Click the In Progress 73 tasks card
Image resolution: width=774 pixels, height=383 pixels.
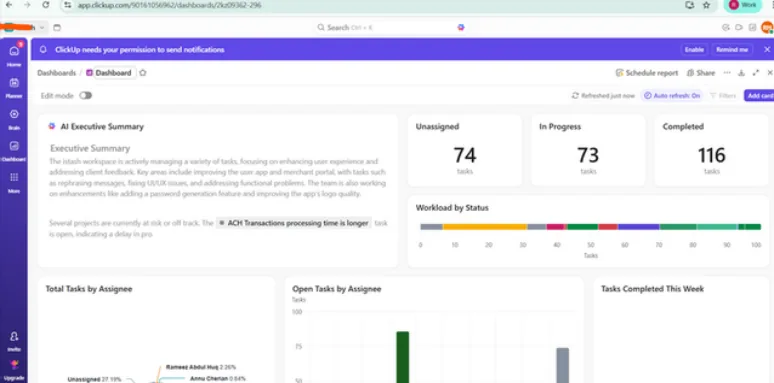pos(588,151)
